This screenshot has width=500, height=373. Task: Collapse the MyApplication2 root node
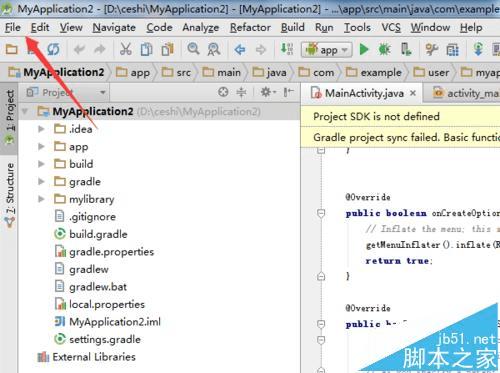point(25,111)
